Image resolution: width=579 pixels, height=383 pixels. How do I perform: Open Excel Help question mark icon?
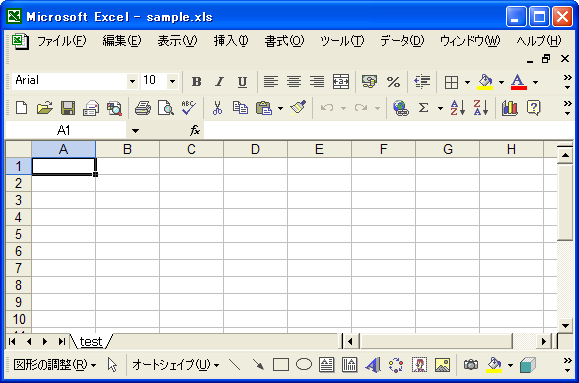pos(534,108)
